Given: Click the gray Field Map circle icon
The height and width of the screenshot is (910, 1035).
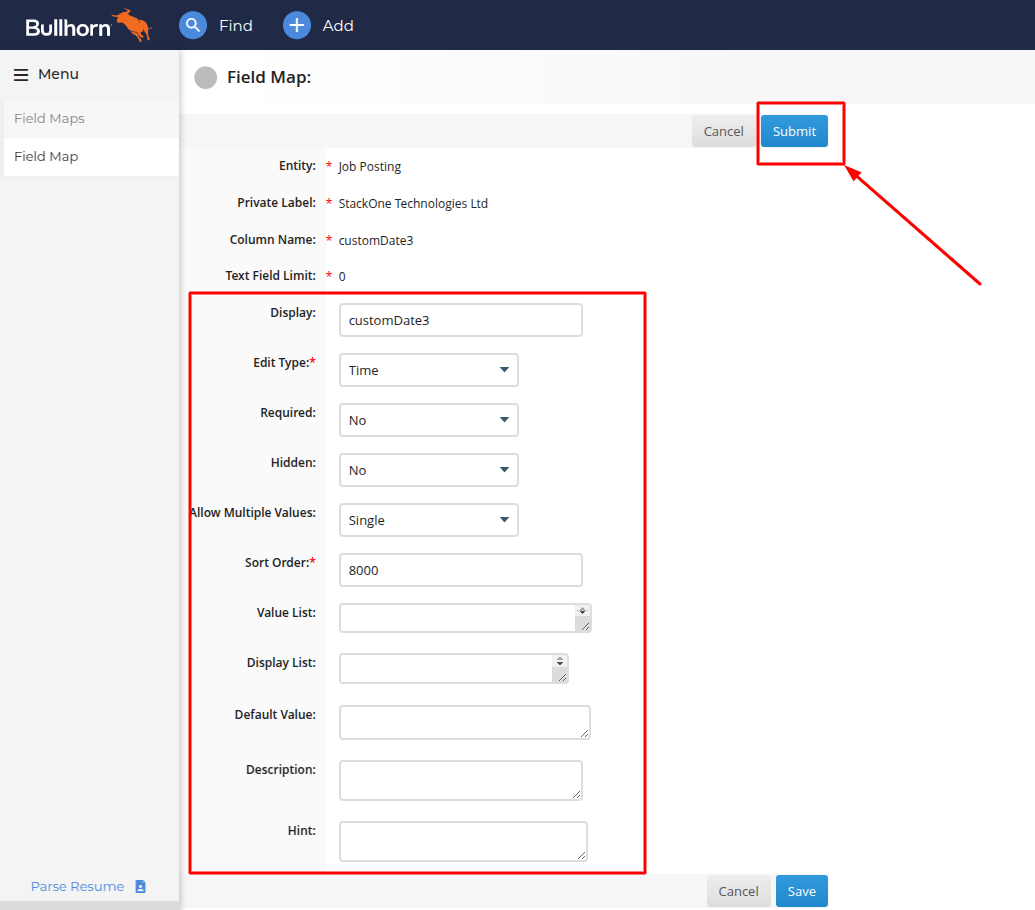Looking at the screenshot, I should (205, 77).
